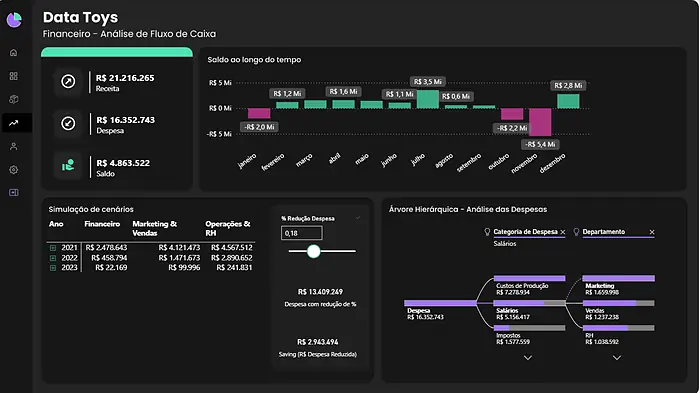
Task: Click the % Redução Despesa slider handle
Action: click(x=314, y=251)
